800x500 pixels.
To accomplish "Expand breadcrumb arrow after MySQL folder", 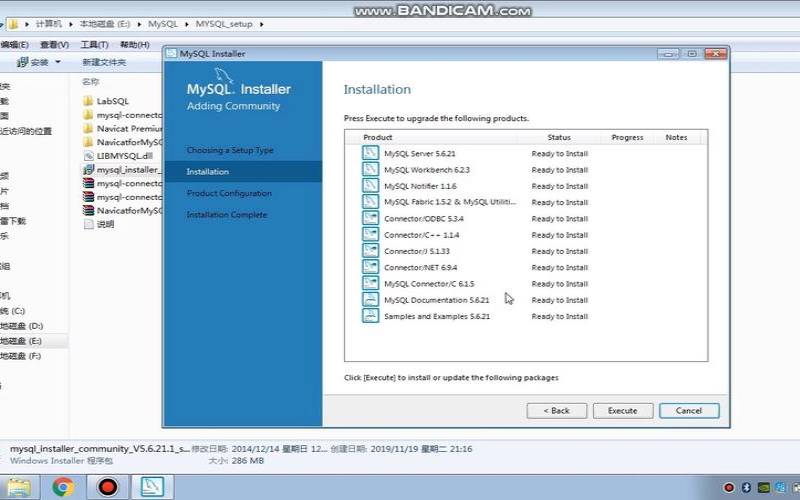I will (x=187, y=24).
